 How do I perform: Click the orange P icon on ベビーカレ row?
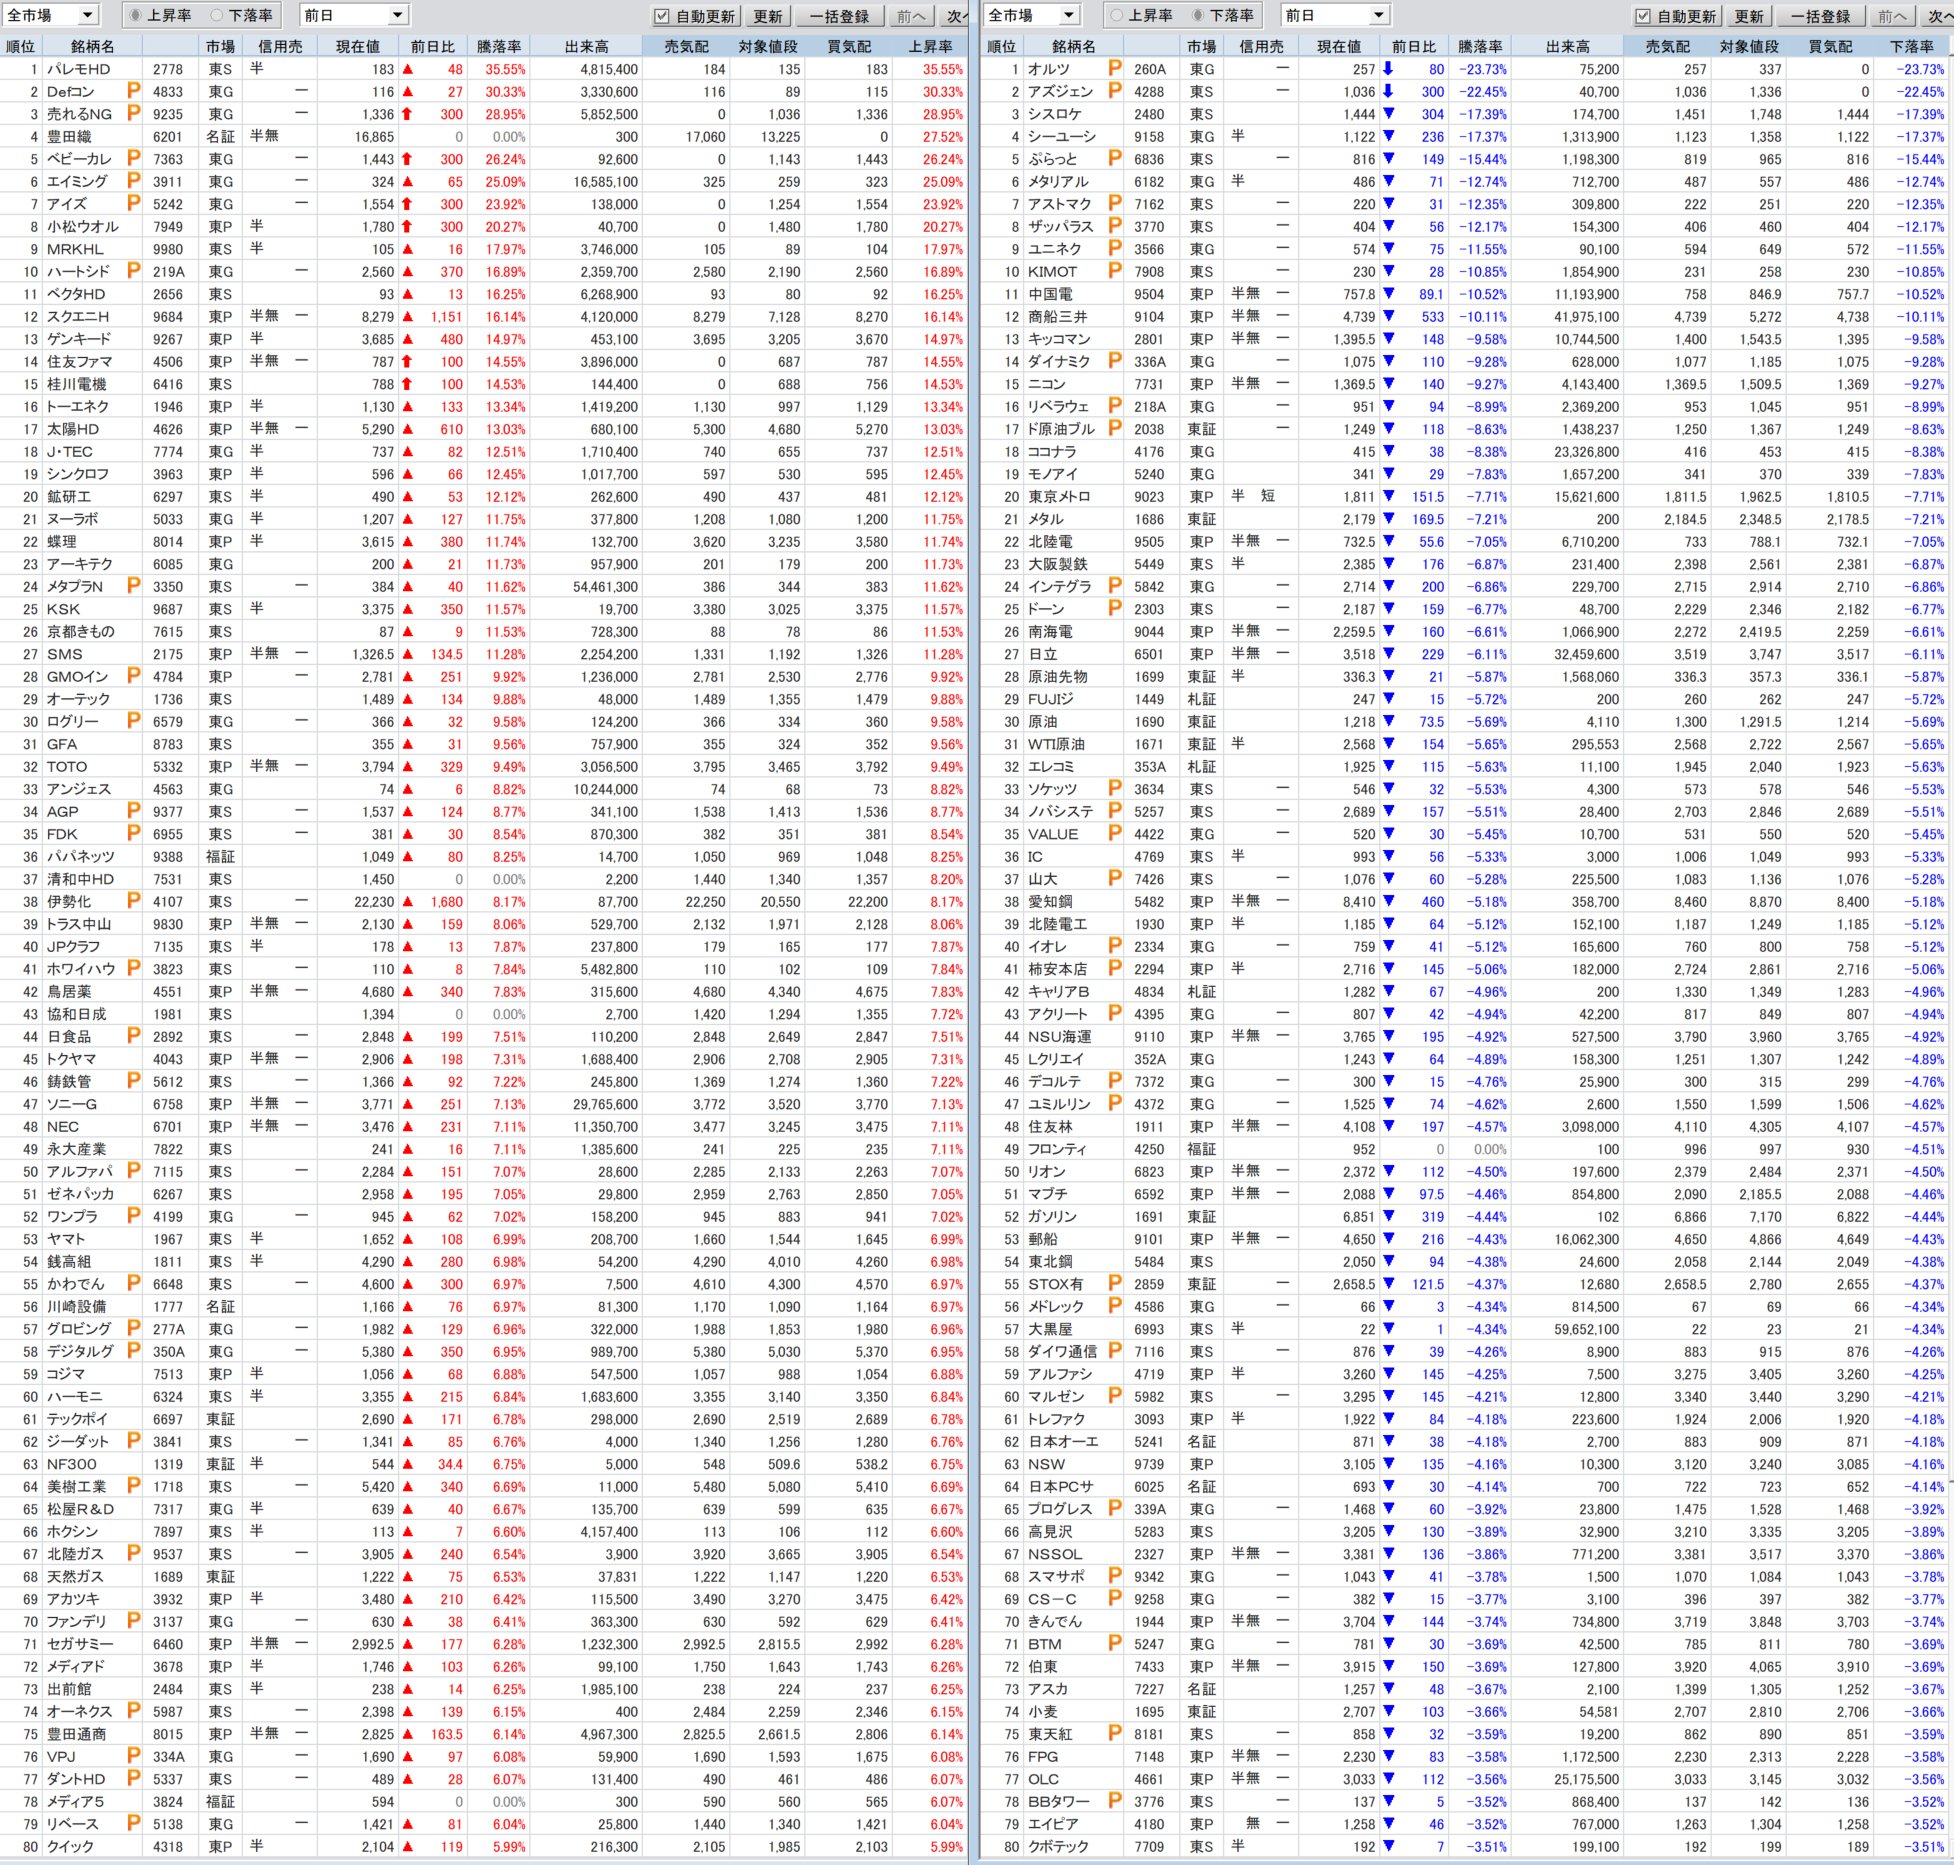(133, 158)
